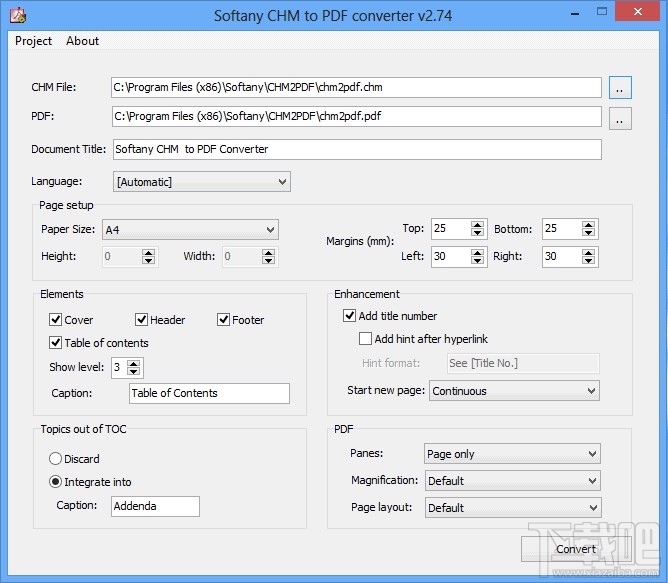668x583 pixels.
Task: Increase the Top margin
Action: [x=477, y=225]
